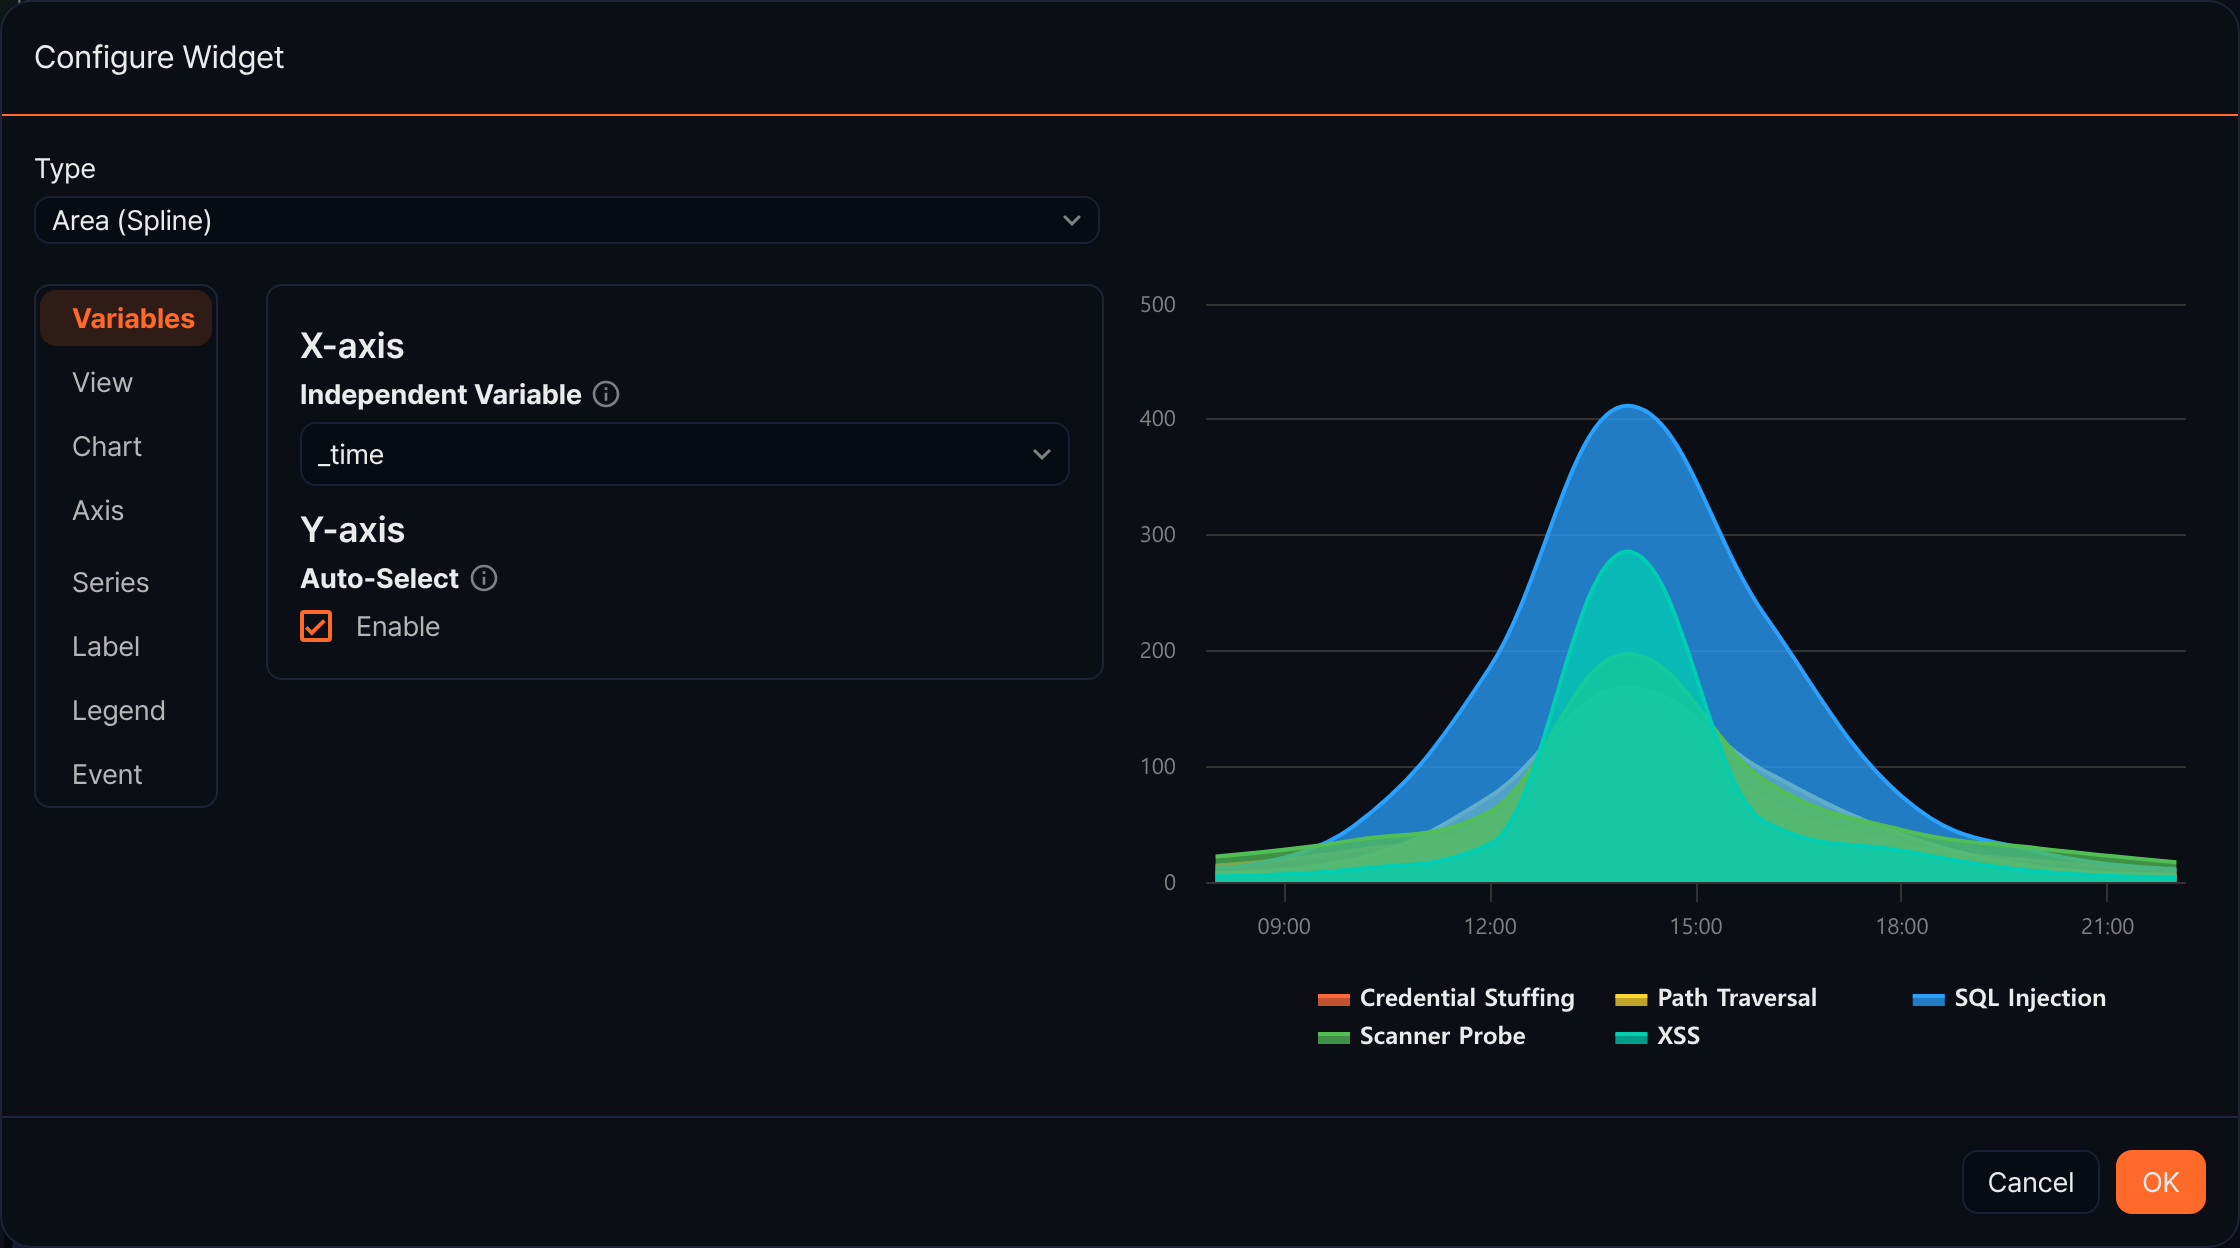Click the 09:00 x-axis tick label
This screenshot has width=2240, height=1248.
click(x=1284, y=926)
